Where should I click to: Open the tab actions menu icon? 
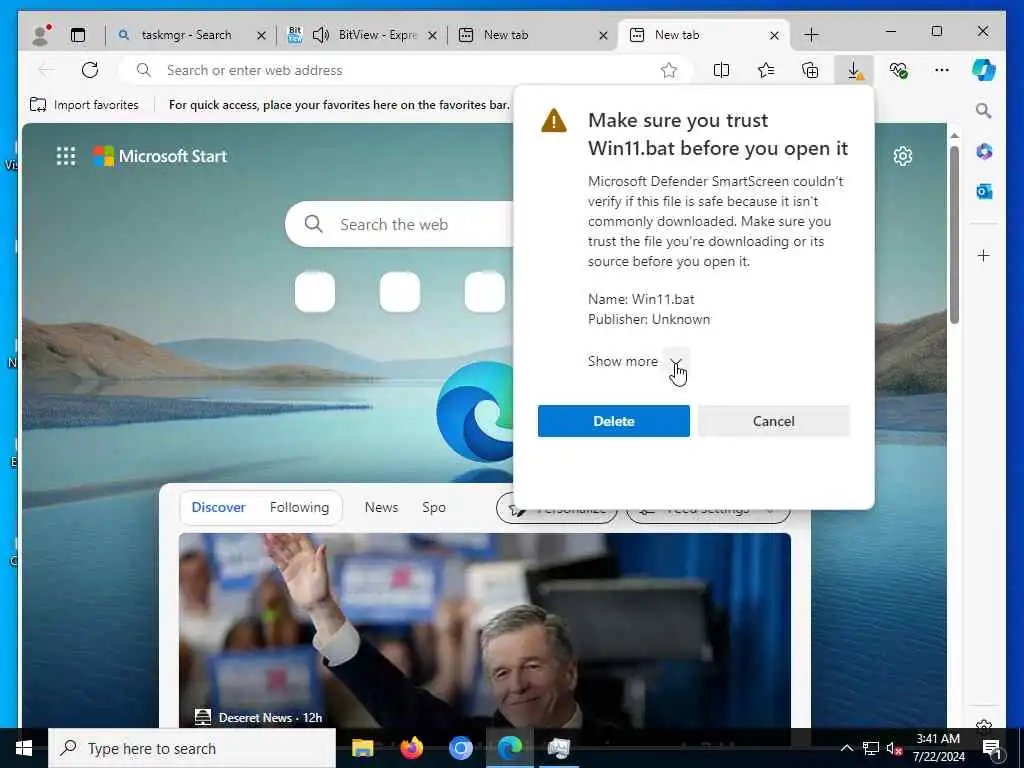[x=78, y=35]
